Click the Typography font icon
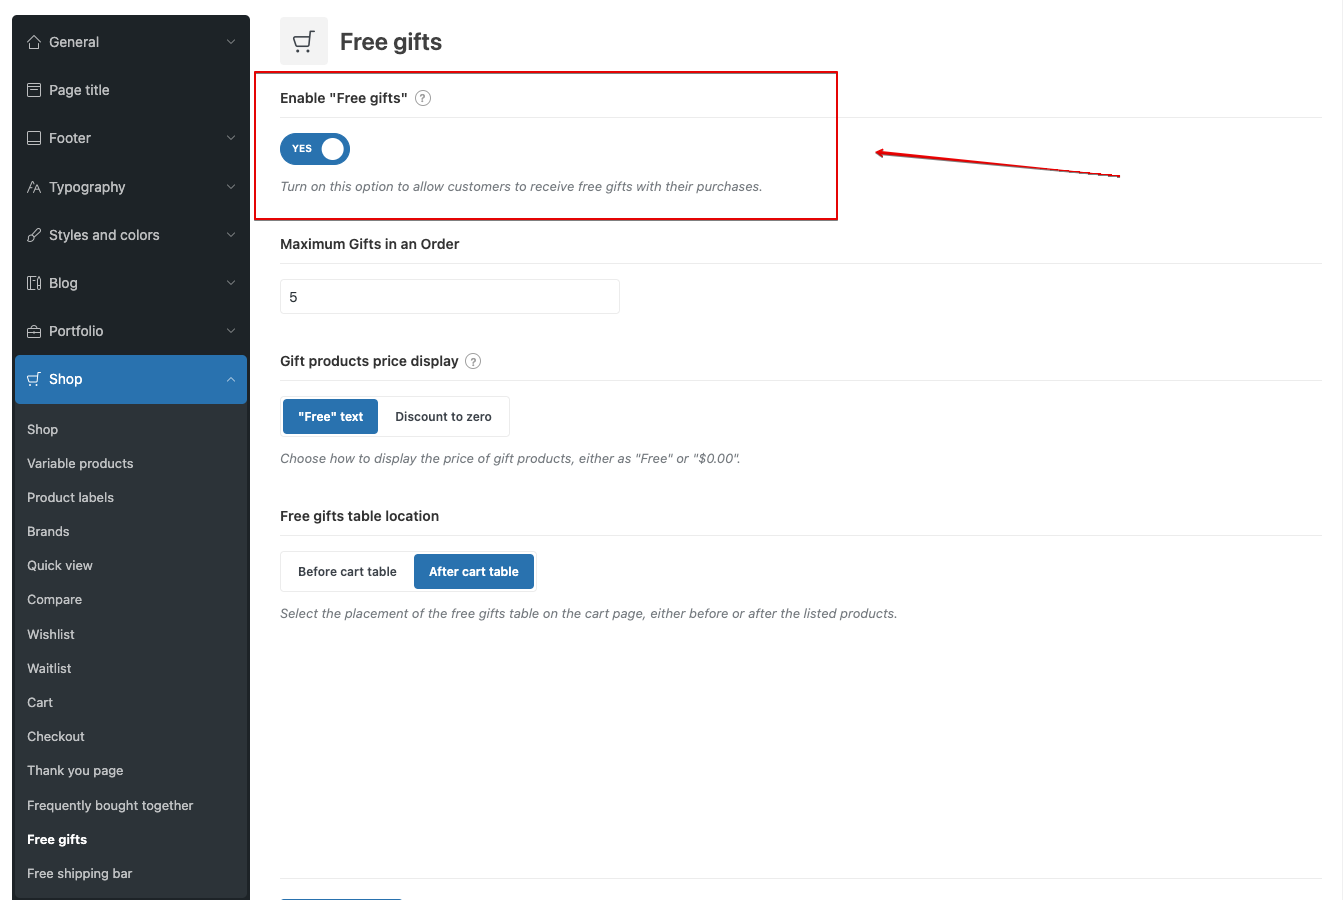Viewport: 1343px width, 900px height. click(34, 187)
